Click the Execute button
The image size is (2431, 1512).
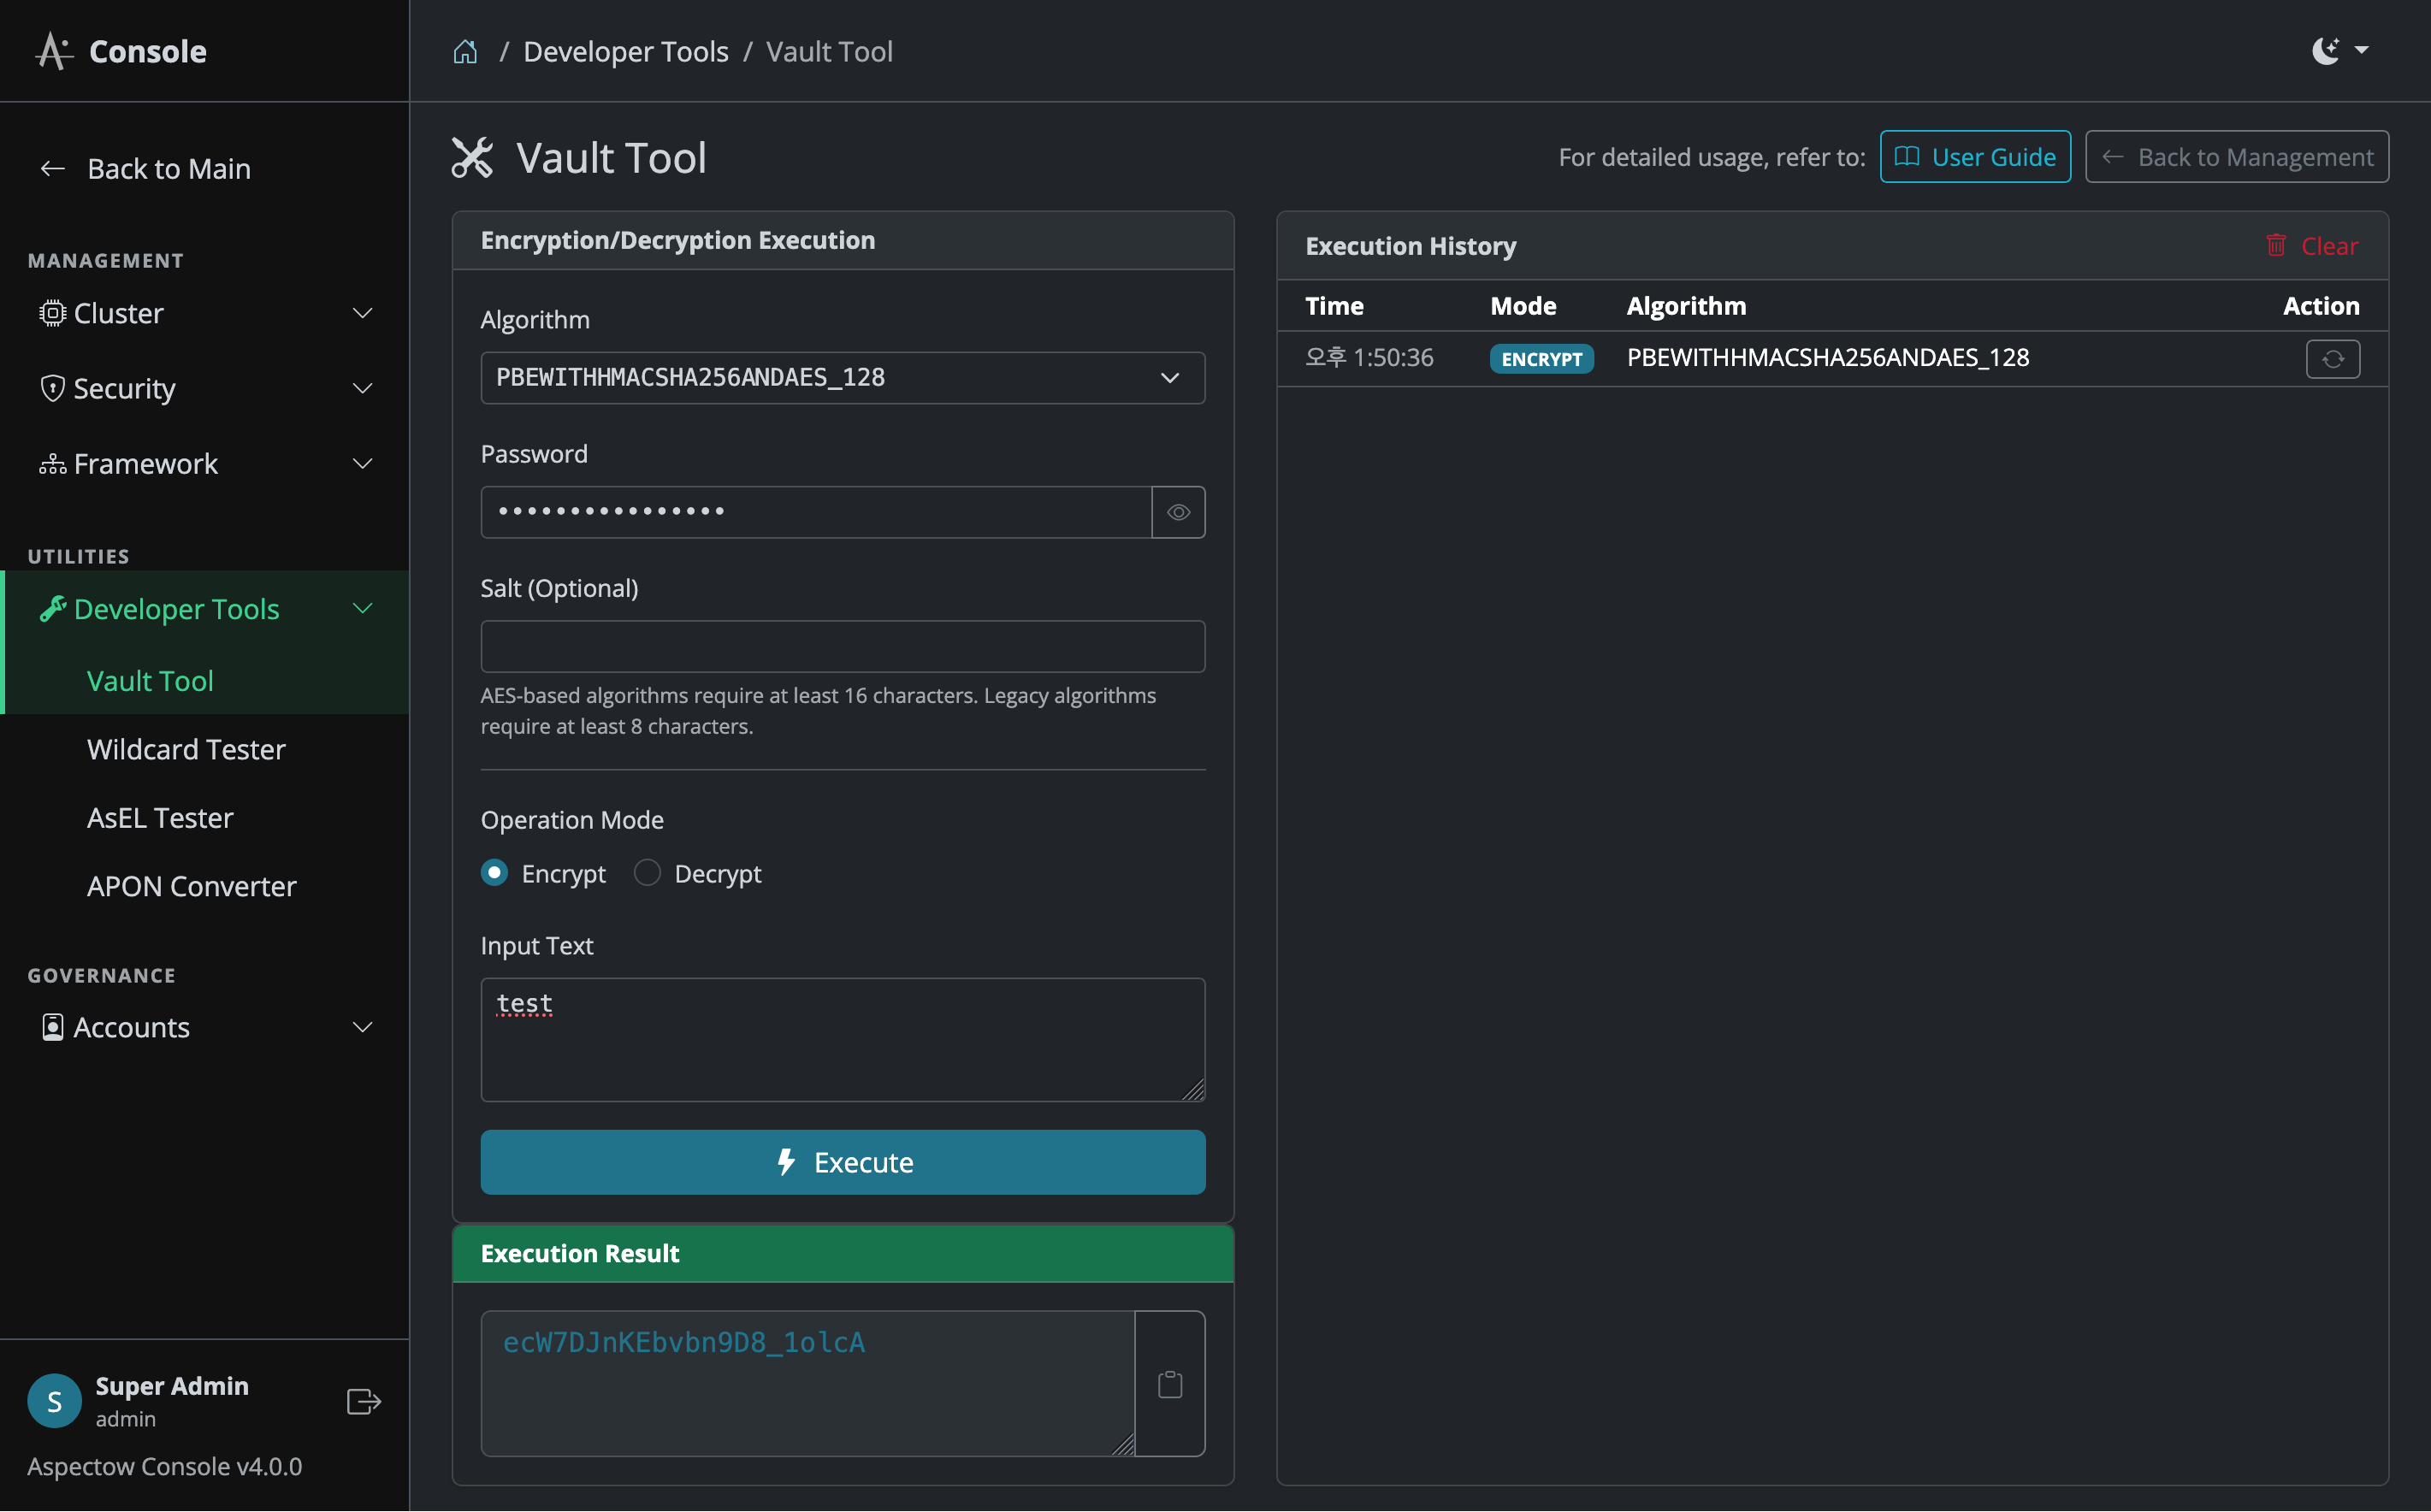coord(842,1162)
